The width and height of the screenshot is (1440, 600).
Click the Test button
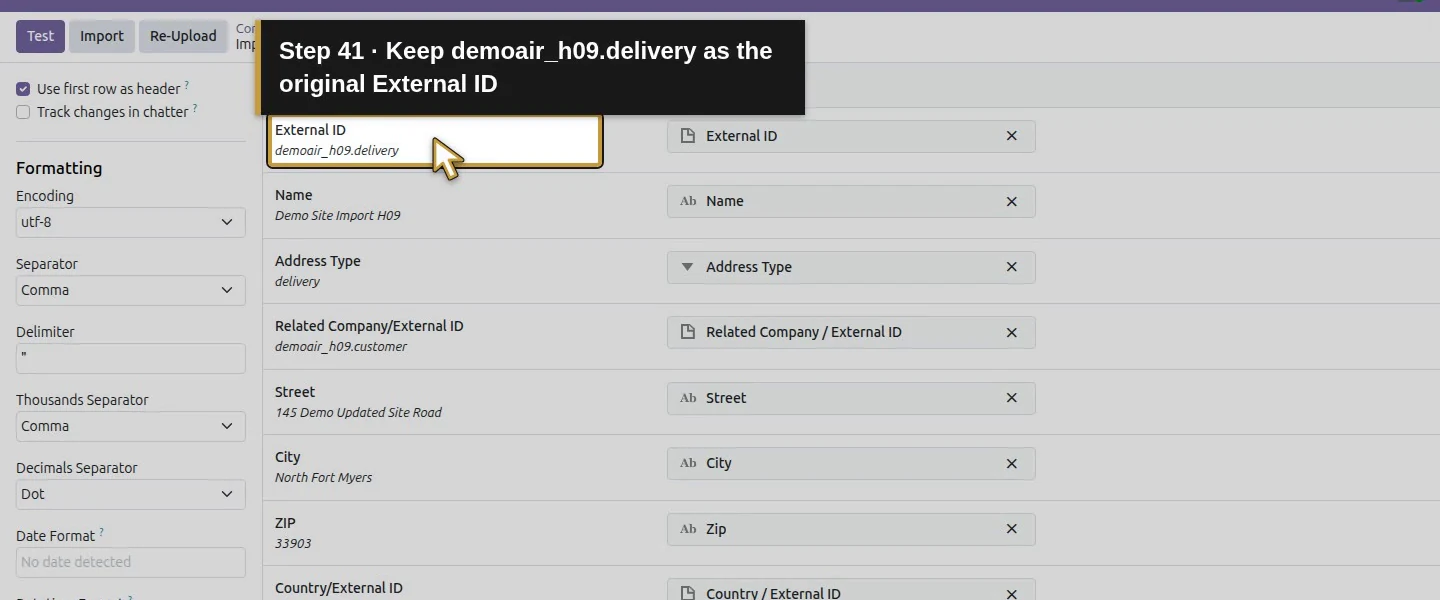tap(40, 36)
